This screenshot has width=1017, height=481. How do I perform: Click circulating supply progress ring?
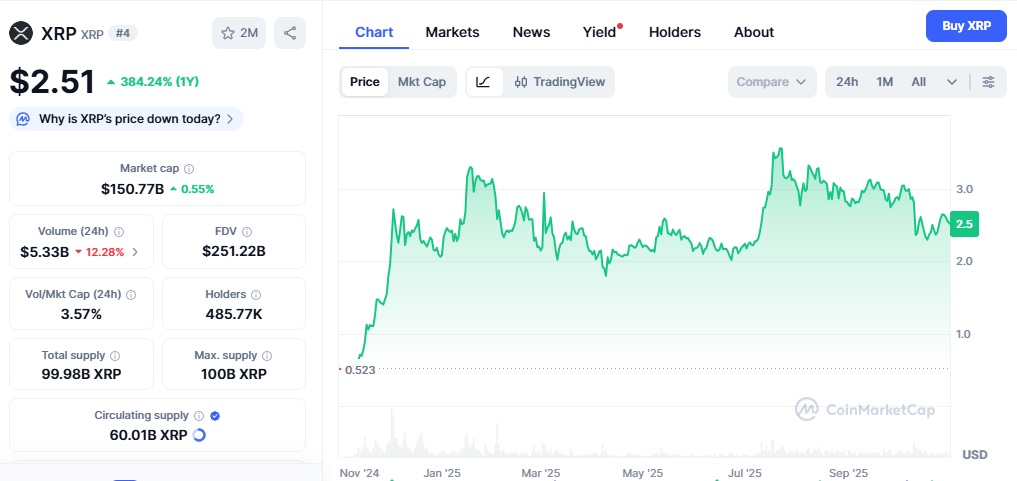click(x=200, y=435)
